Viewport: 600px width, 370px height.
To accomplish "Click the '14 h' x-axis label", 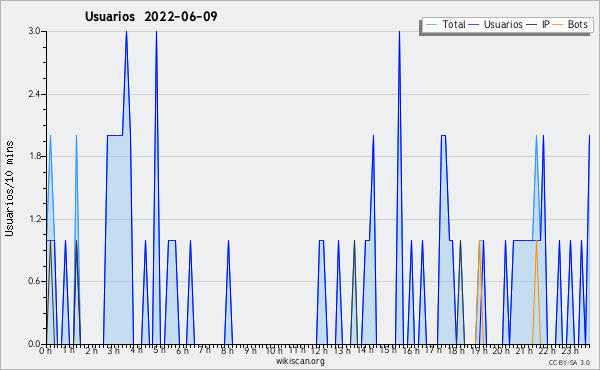I will [365, 350].
